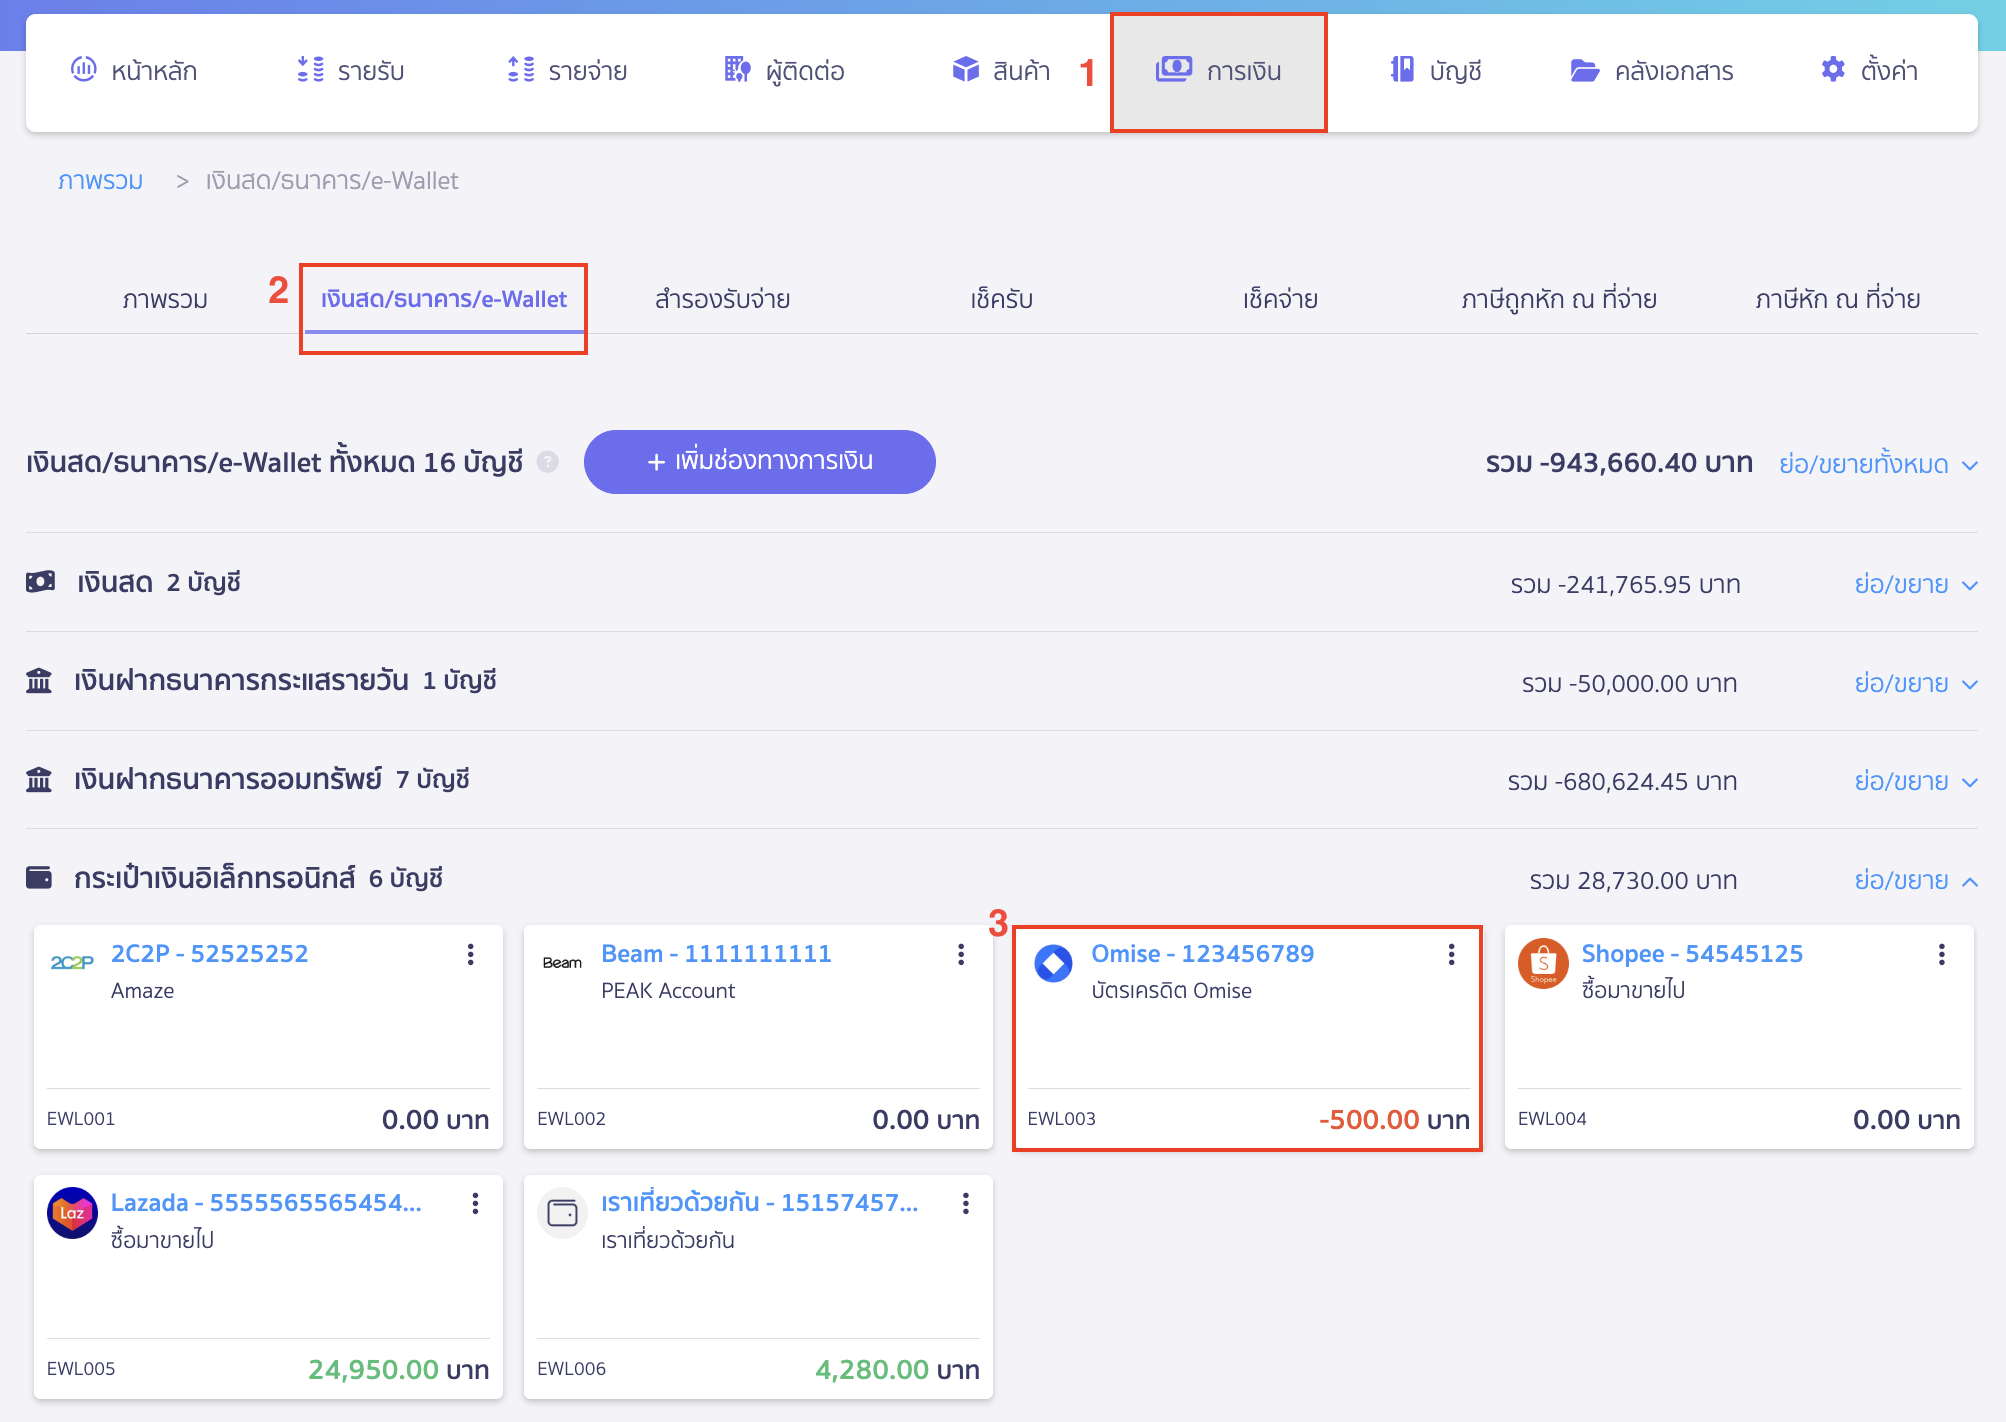The width and height of the screenshot is (2006, 1422).
Task: Open the ผู้ติดต่อ contacts icon
Action: pyautogui.click(x=735, y=70)
